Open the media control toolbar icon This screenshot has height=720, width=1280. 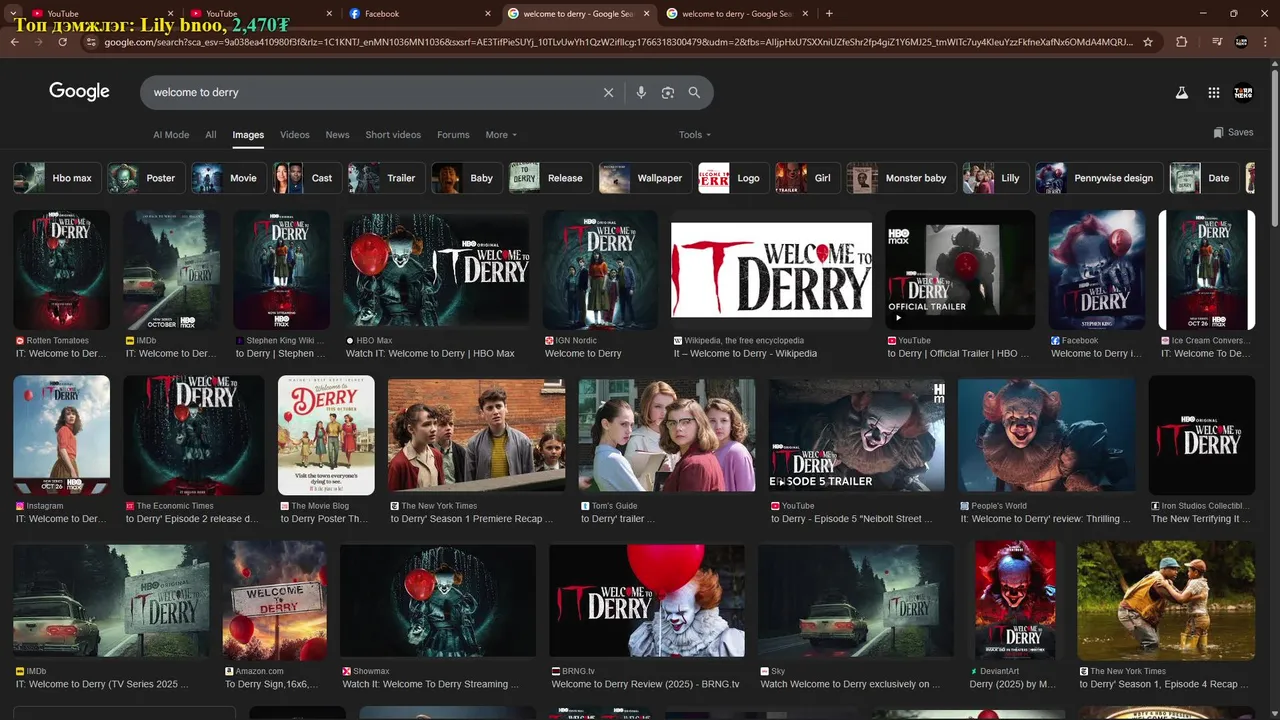click(1217, 42)
